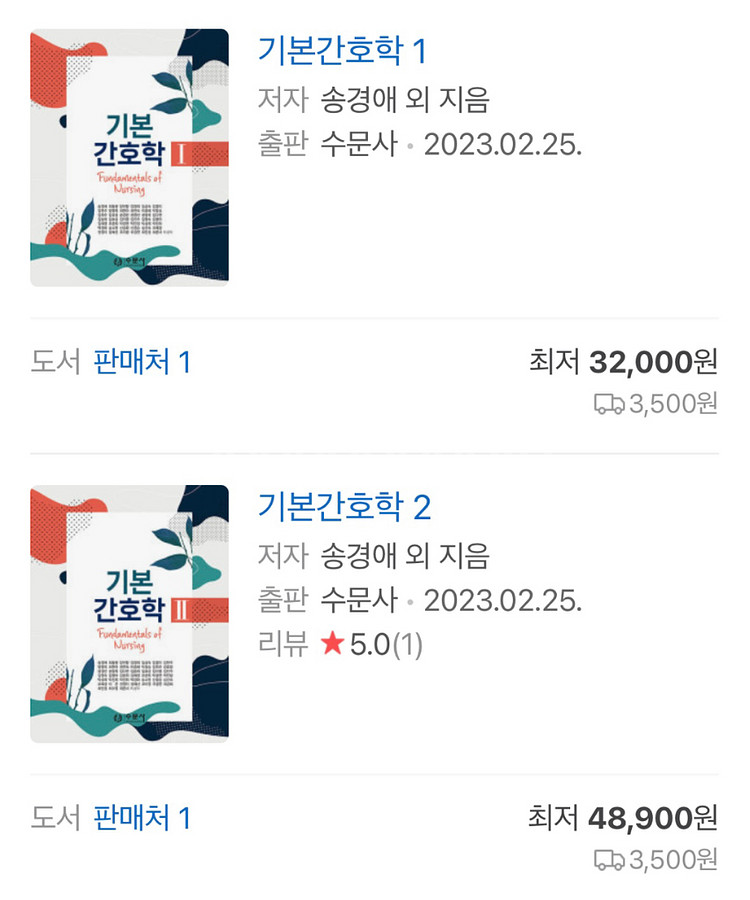Open the 기본간호학 1 book cover image
This screenshot has height=900, width=750.
[x=129, y=157]
